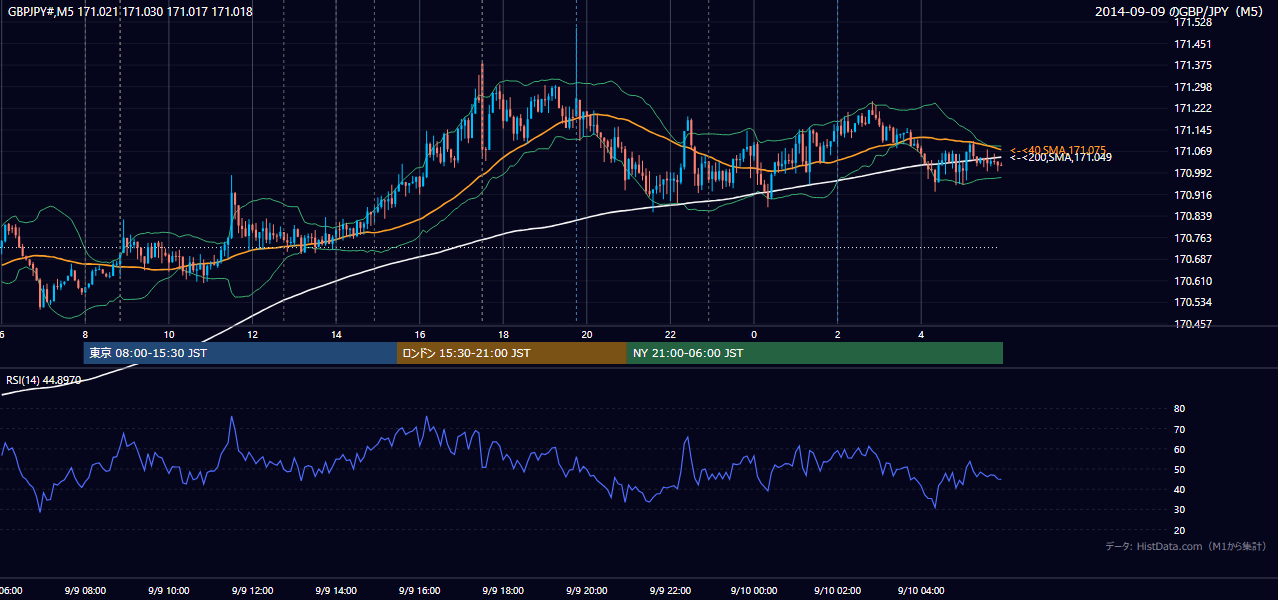Select the 東京 08:00-15:30 JST session bar
This screenshot has height=600, width=1278.
click(x=240, y=353)
